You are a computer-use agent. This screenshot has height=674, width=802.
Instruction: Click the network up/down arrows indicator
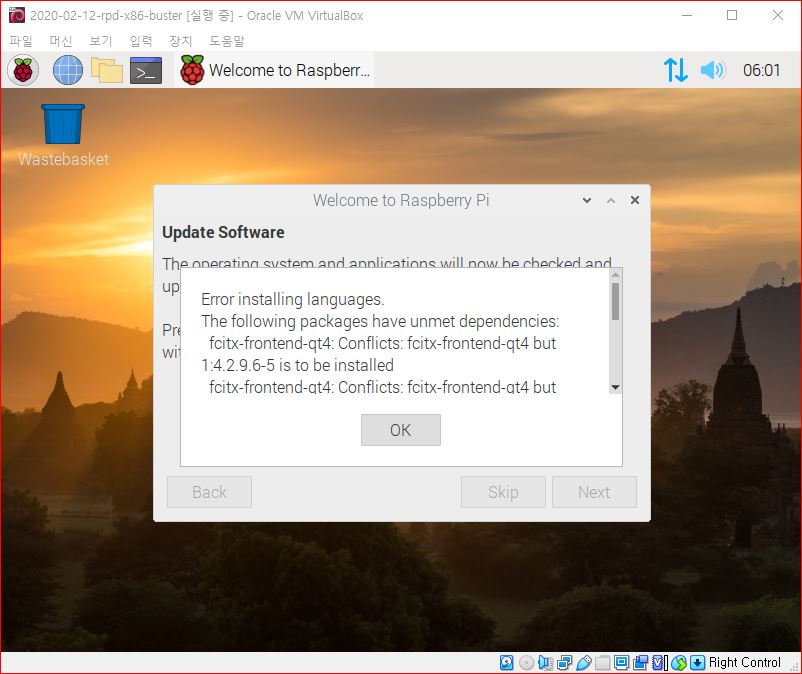pos(676,70)
